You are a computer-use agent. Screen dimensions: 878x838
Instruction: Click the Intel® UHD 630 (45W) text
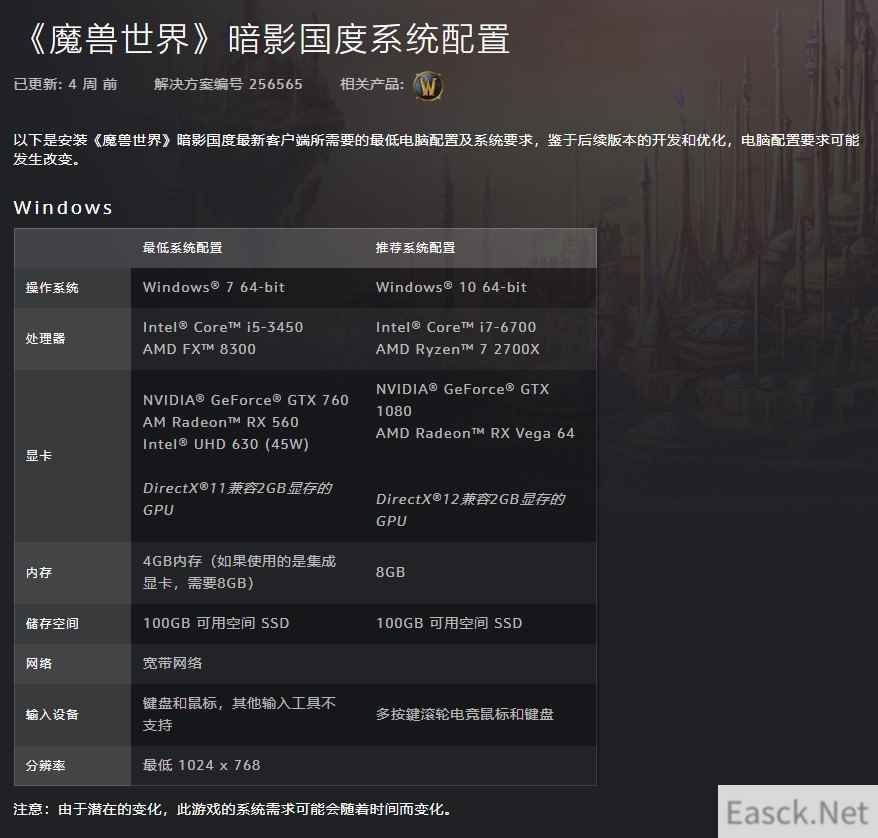pos(226,444)
